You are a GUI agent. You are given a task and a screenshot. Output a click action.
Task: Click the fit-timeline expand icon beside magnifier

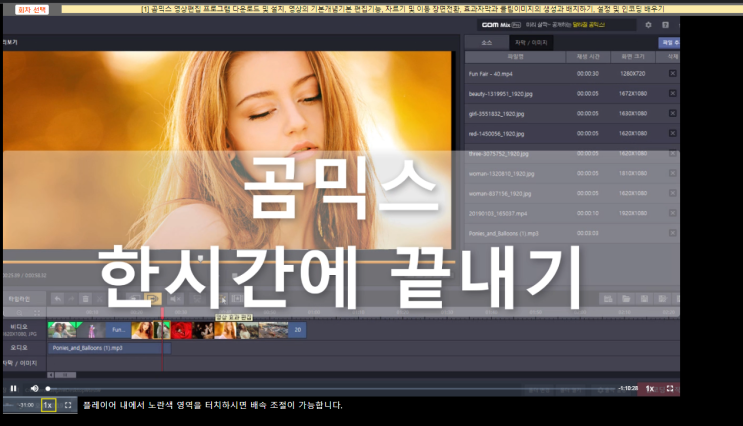pos(37,313)
